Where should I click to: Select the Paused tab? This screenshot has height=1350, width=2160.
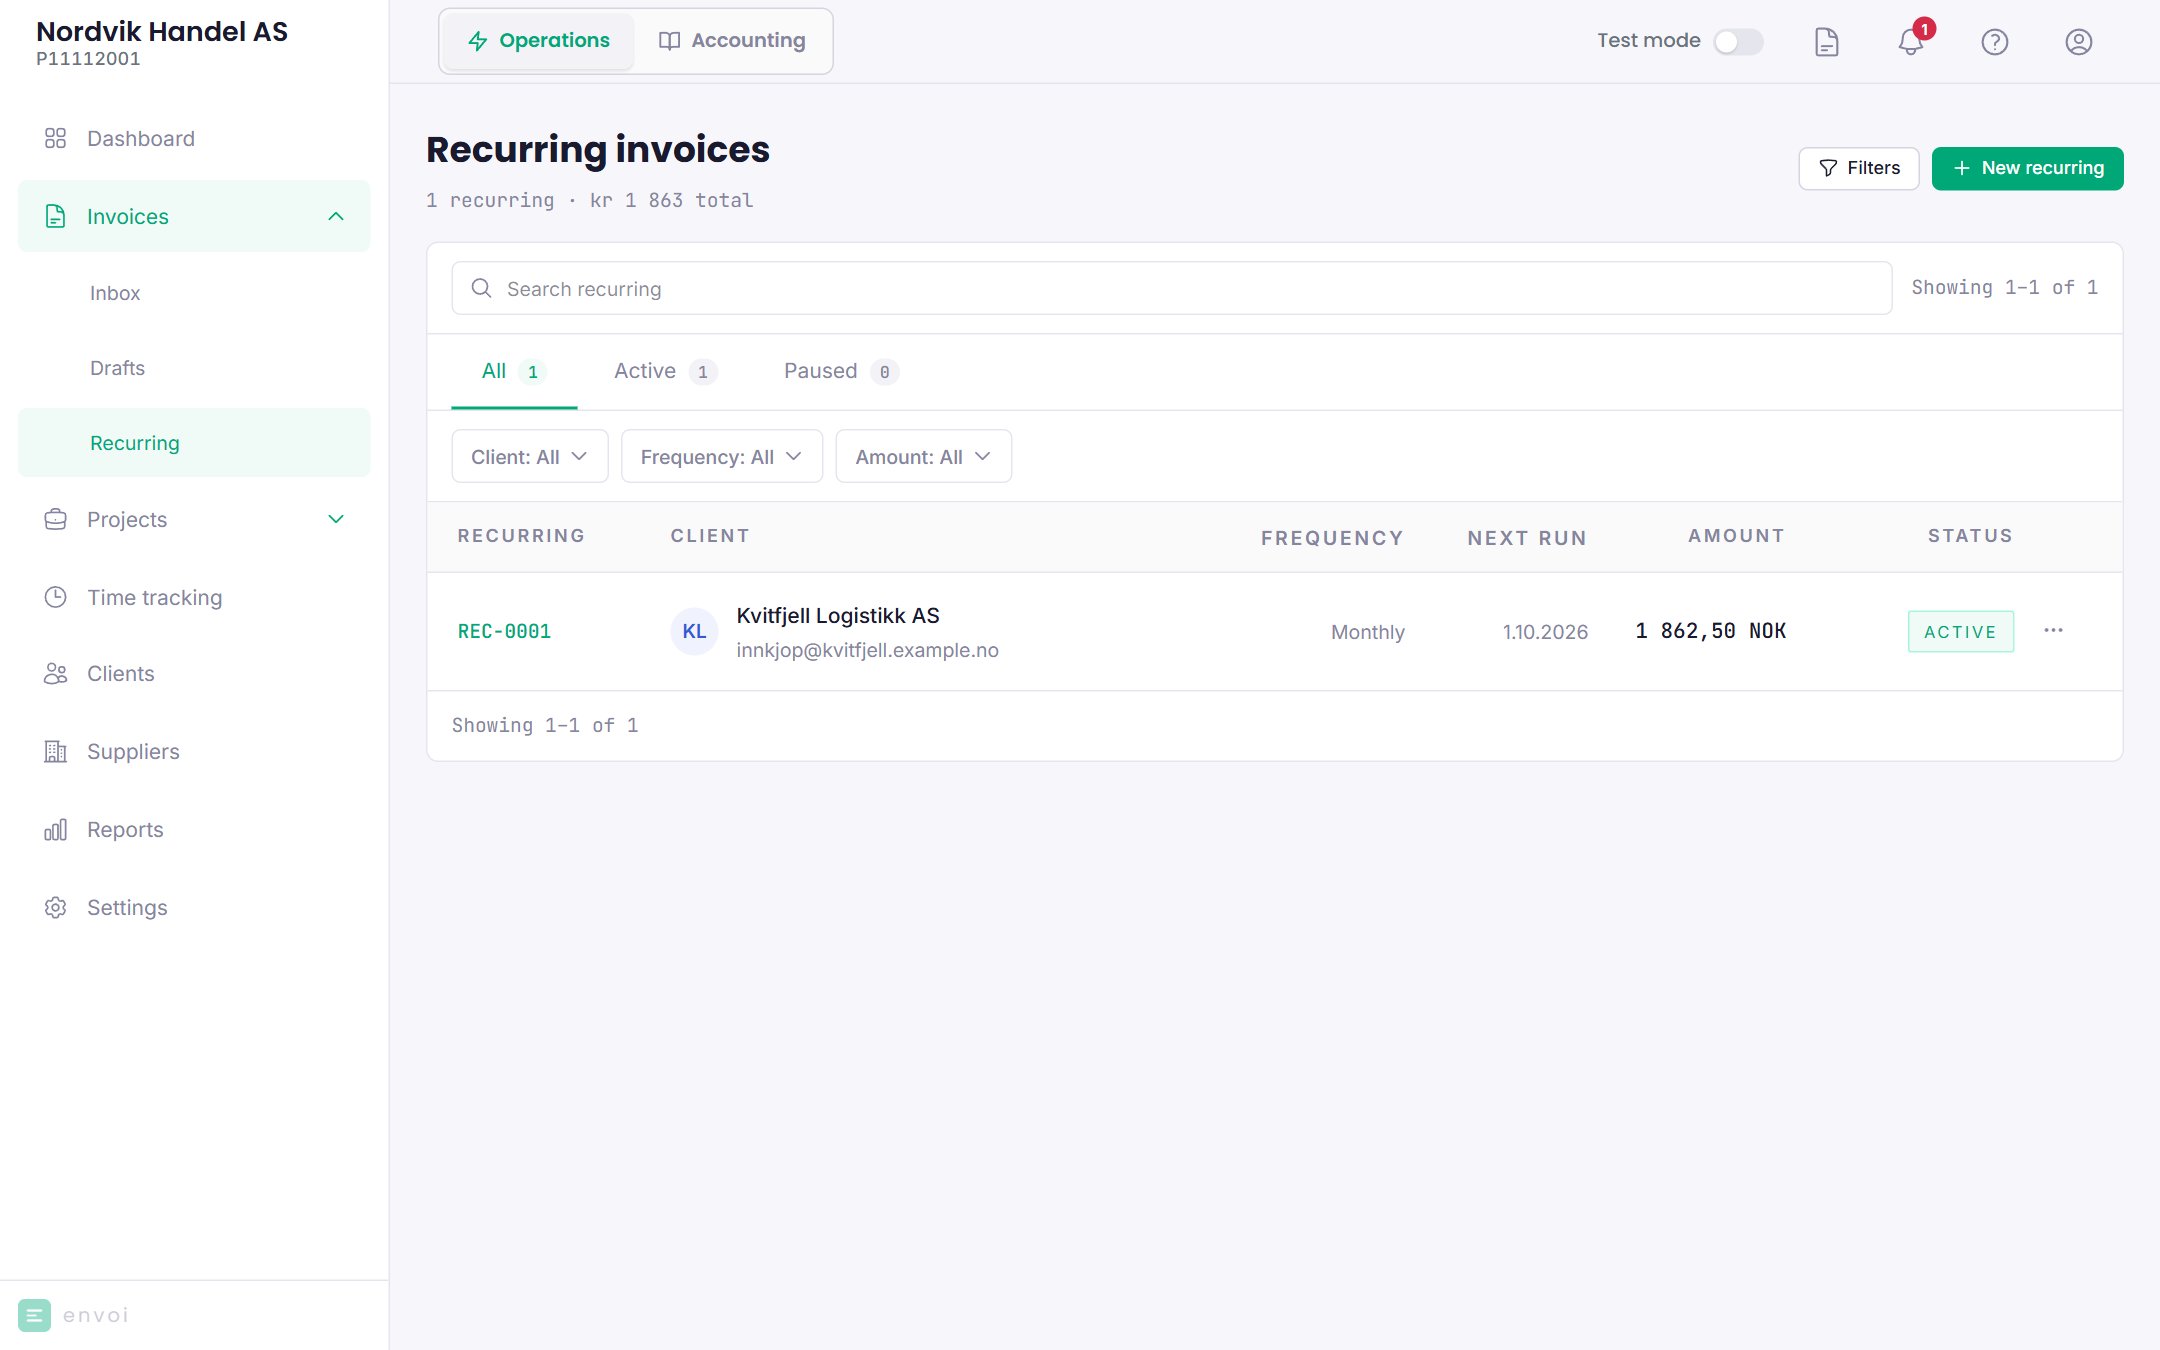pos(841,371)
